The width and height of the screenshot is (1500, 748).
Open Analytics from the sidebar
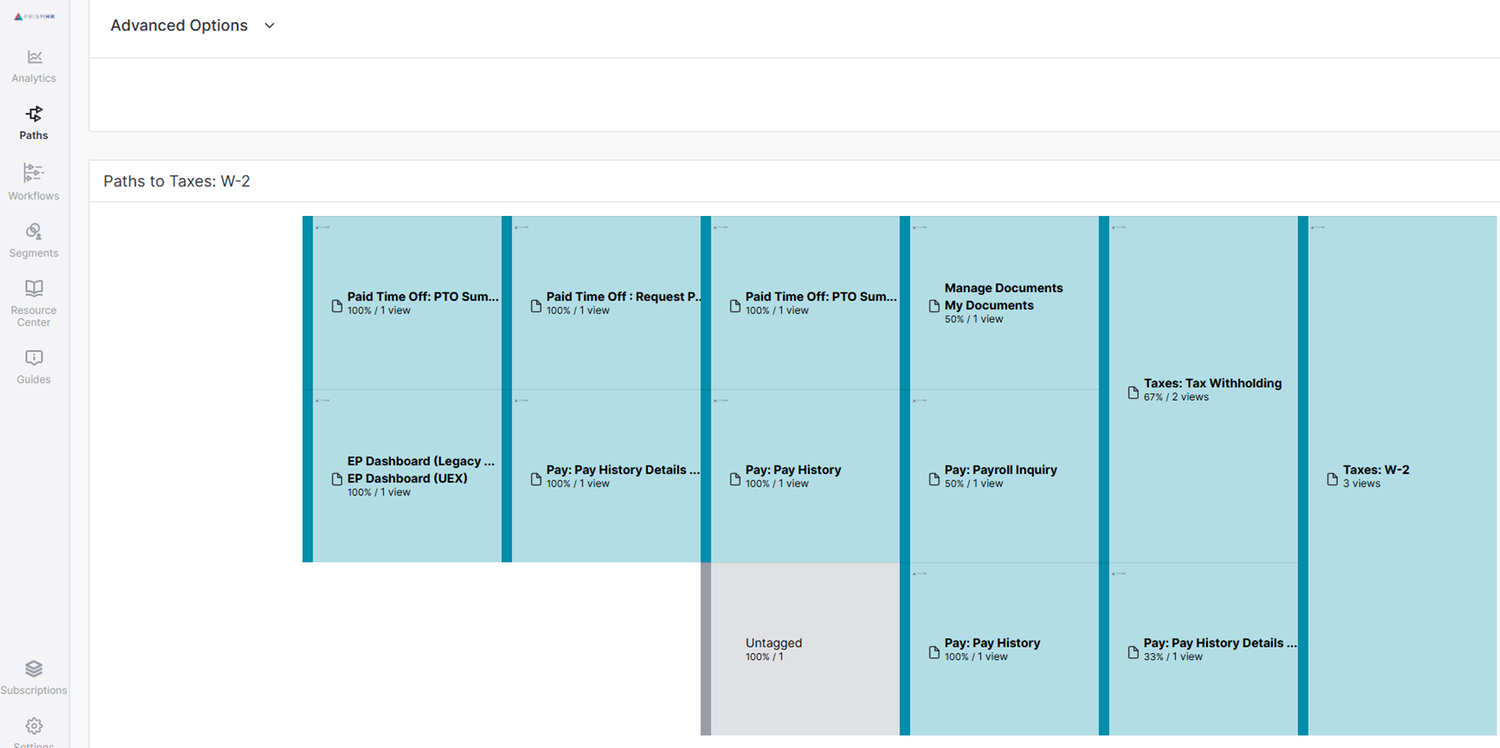coord(34,66)
